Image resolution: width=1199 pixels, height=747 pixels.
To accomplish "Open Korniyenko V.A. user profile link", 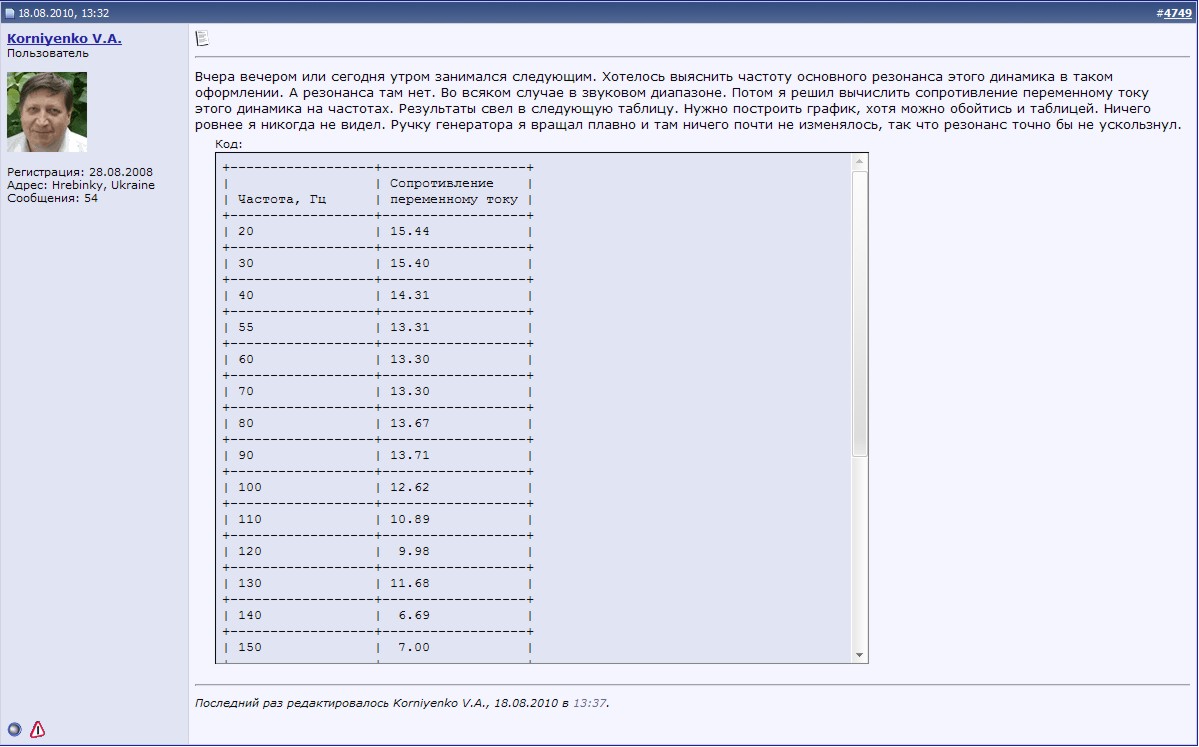I will click(64, 38).
